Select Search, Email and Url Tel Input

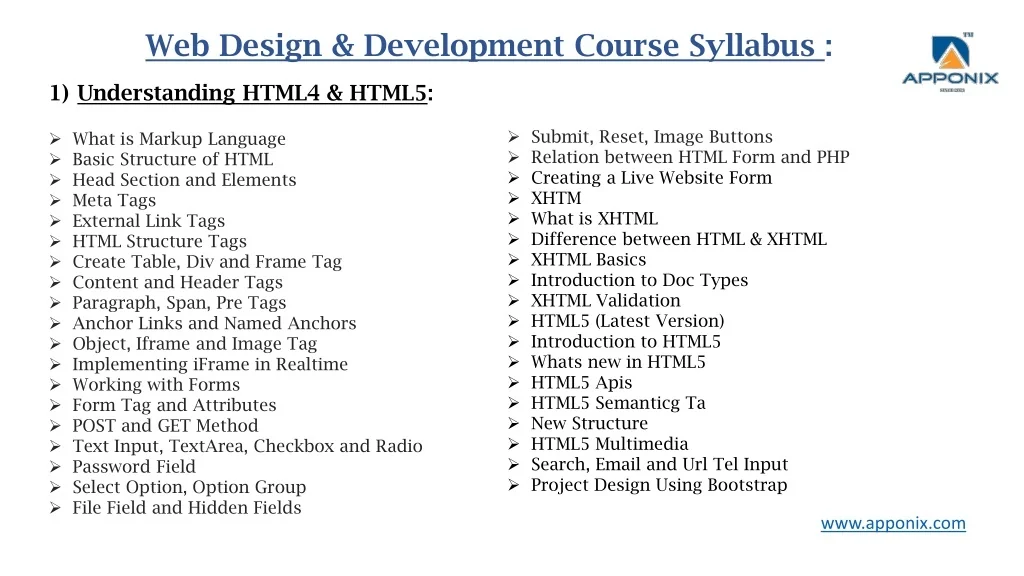659,464
